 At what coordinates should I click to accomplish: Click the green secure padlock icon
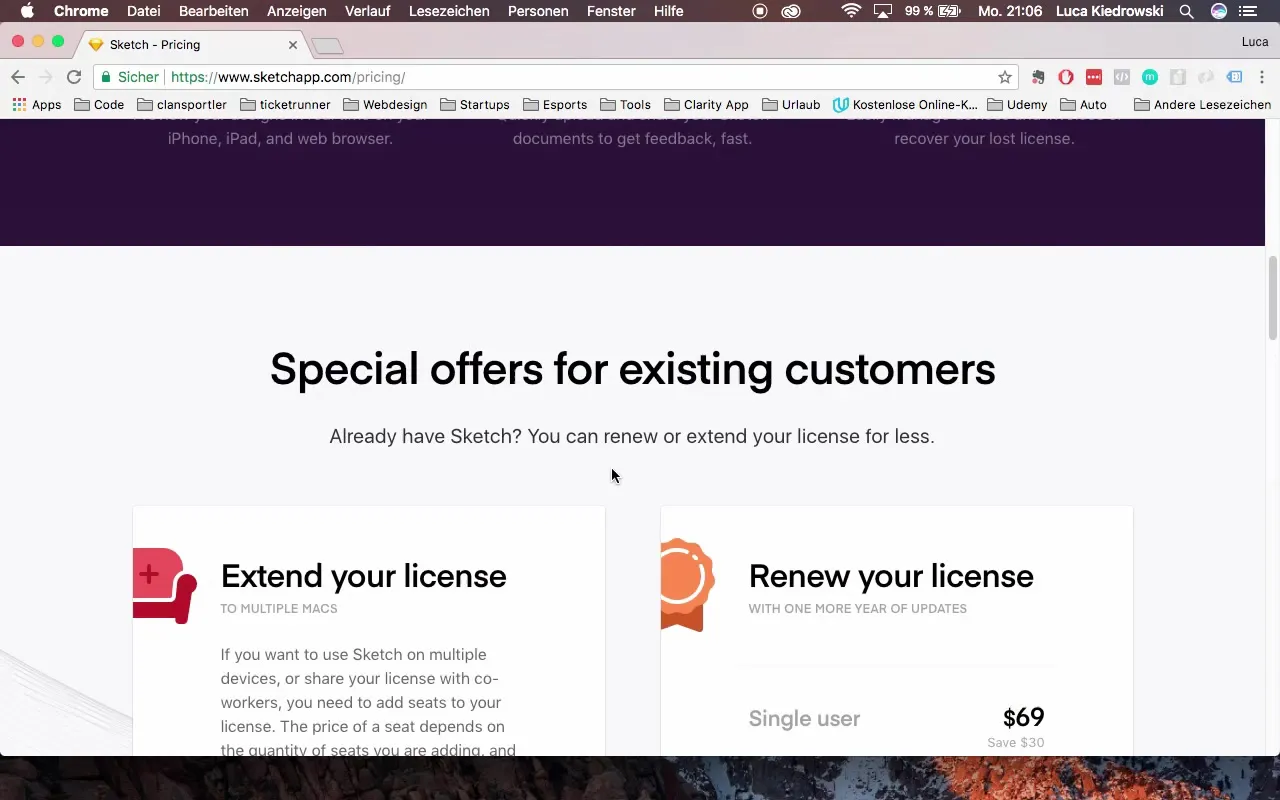[106, 77]
